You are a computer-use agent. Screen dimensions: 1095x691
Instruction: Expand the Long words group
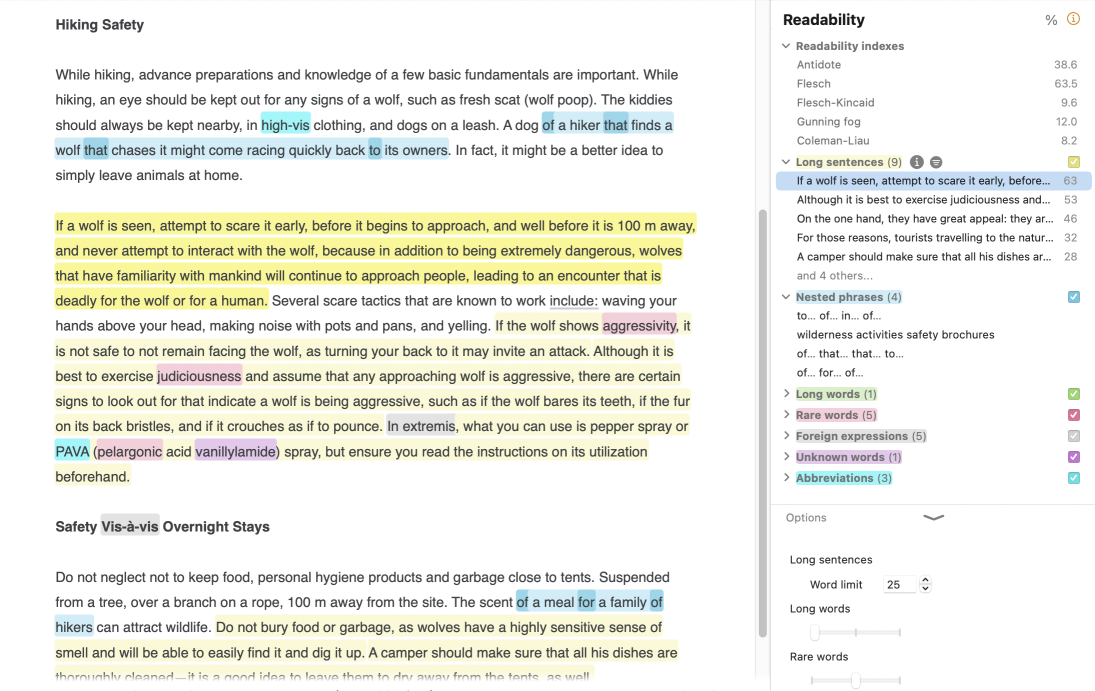(786, 394)
